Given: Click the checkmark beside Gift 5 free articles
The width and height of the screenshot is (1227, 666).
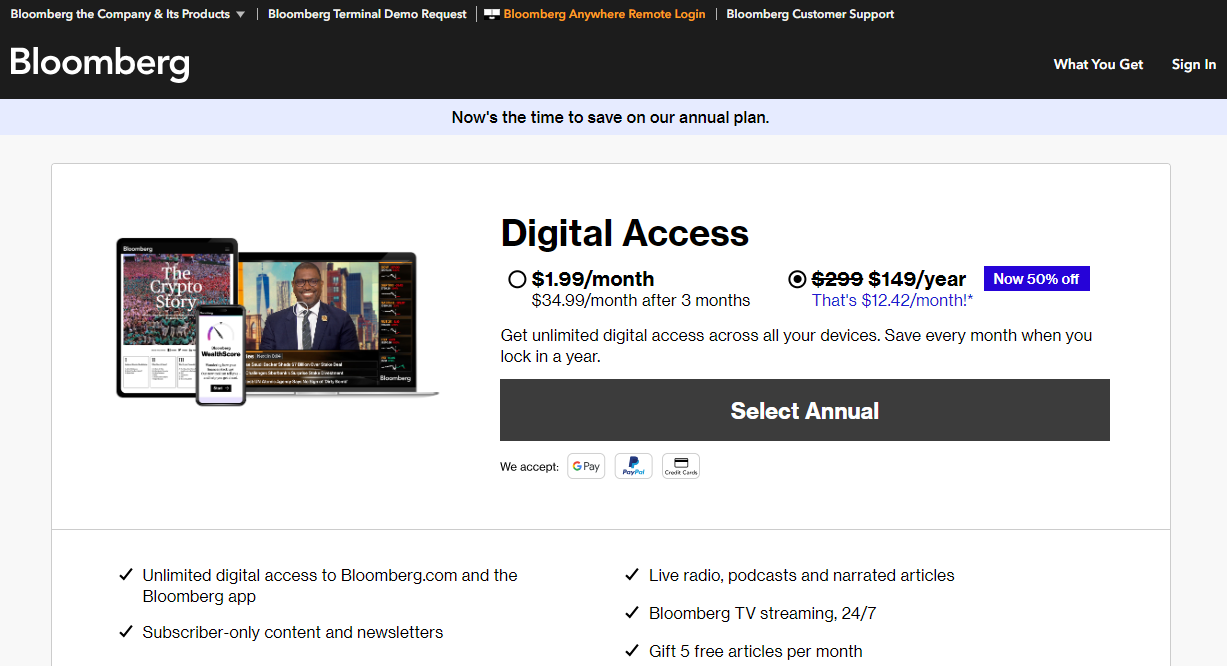Looking at the screenshot, I should [x=632, y=650].
